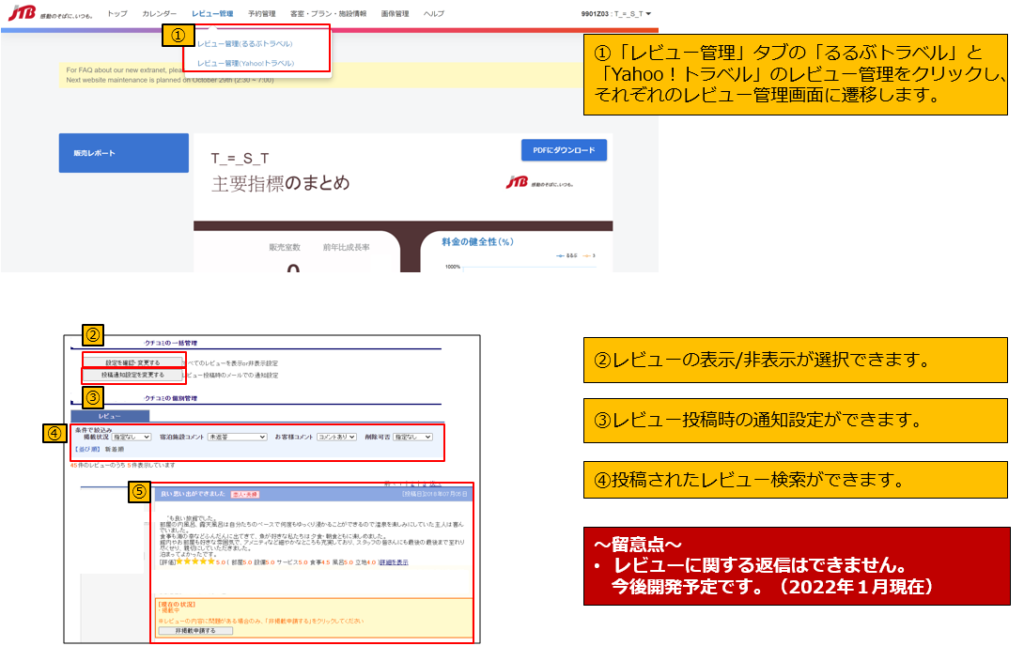Select レビュー管理(Yahoo!トラベル) from the submenu
The image size is (1024, 646).
click(x=245, y=62)
